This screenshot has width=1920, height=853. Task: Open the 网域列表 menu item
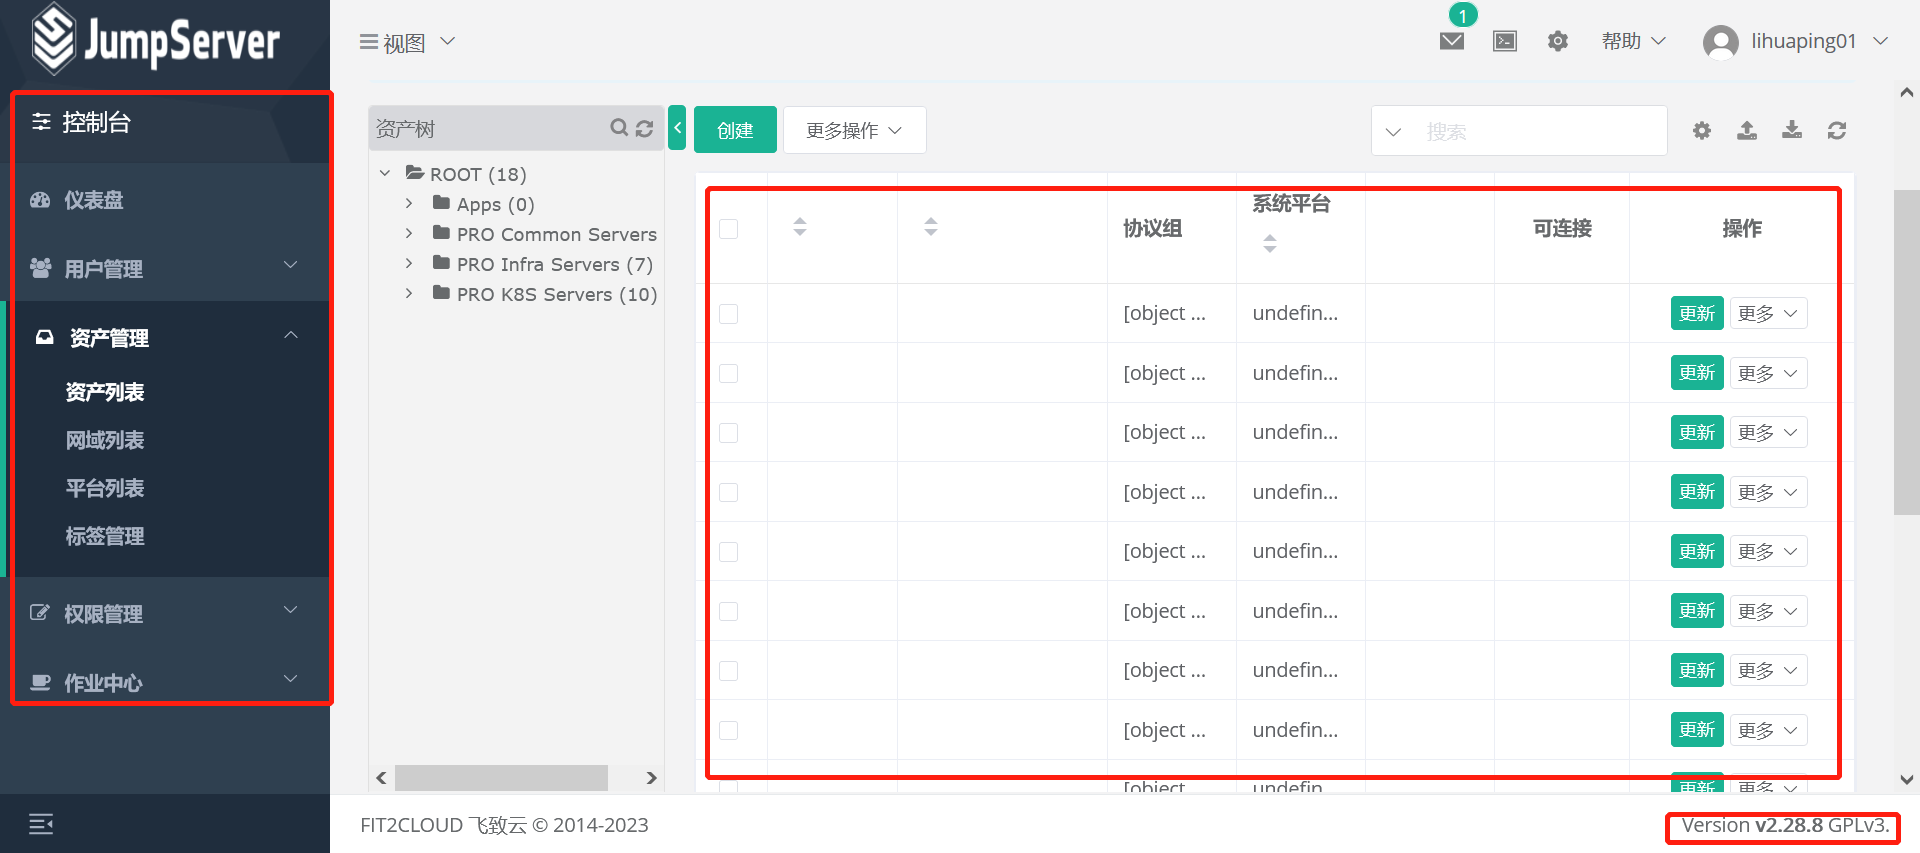[x=105, y=440]
